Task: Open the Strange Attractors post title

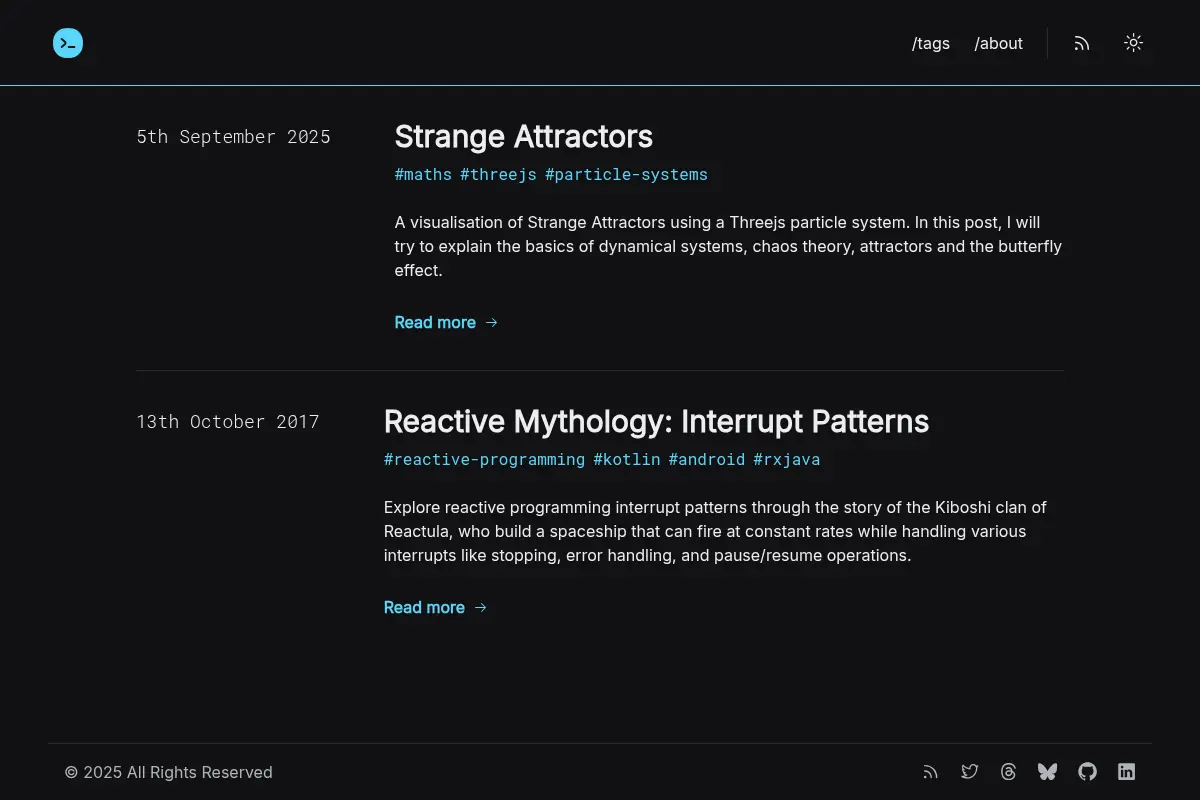Action: coord(524,137)
